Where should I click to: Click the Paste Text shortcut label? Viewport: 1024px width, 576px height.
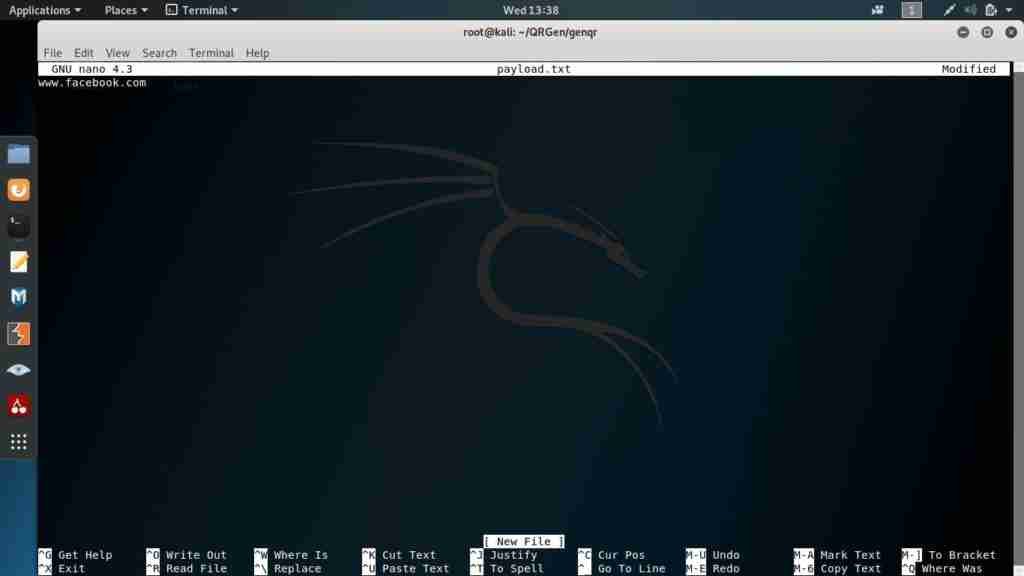pyautogui.click(x=415, y=568)
